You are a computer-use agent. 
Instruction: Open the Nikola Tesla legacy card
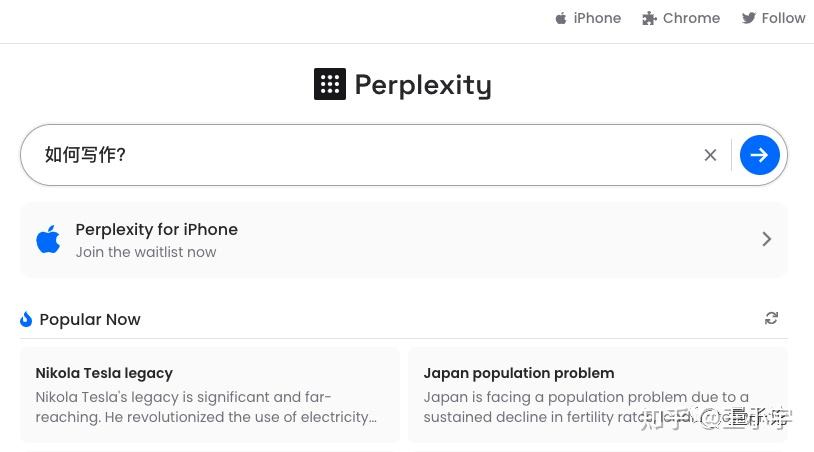coord(210,395)
